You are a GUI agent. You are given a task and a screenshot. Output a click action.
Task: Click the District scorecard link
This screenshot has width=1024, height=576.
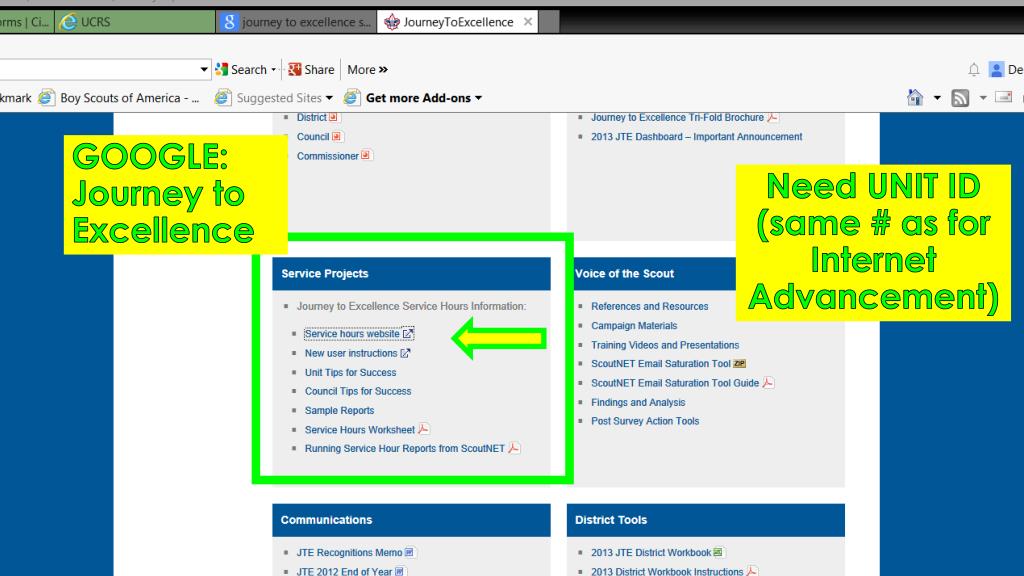point(317,118)
